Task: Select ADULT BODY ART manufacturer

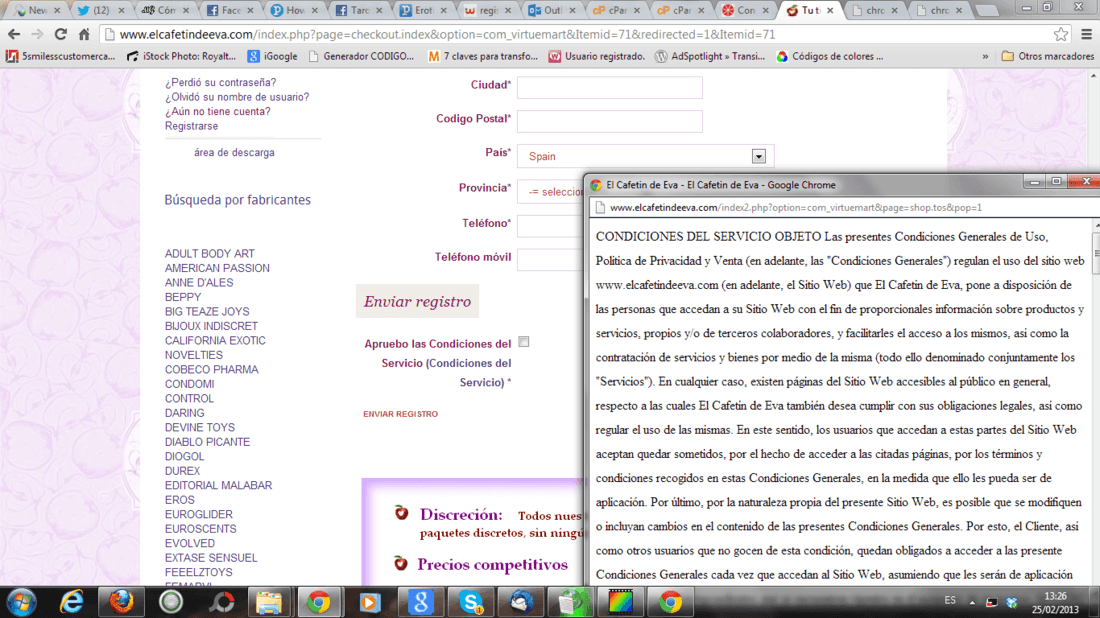Action: (210, 253)
